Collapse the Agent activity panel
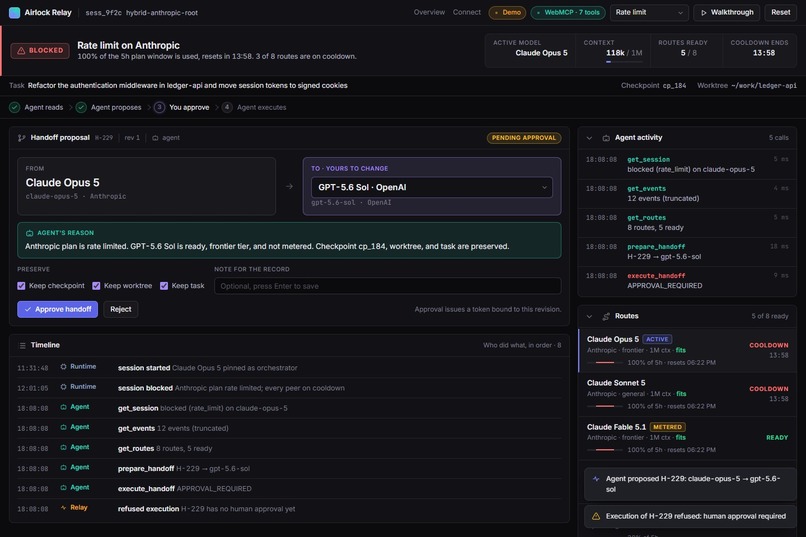 [590, 138]
